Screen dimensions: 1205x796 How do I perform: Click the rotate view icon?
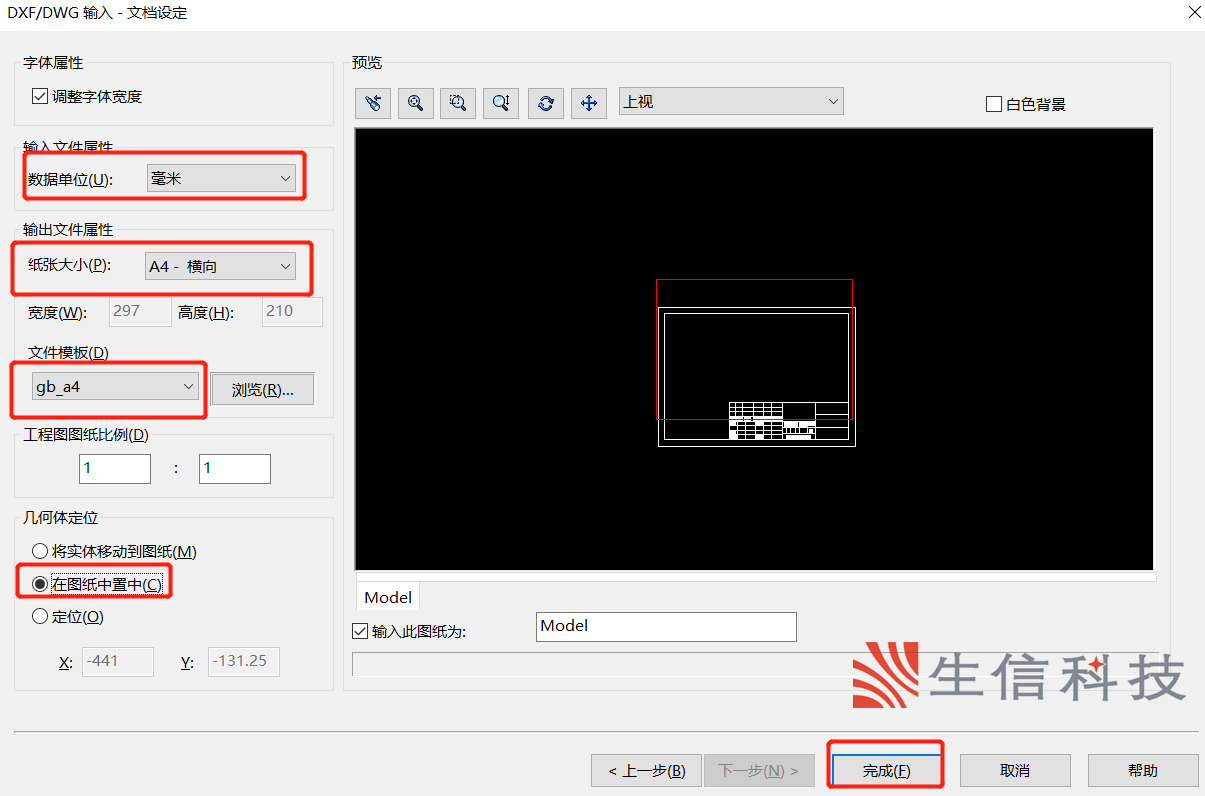[546, 102]
